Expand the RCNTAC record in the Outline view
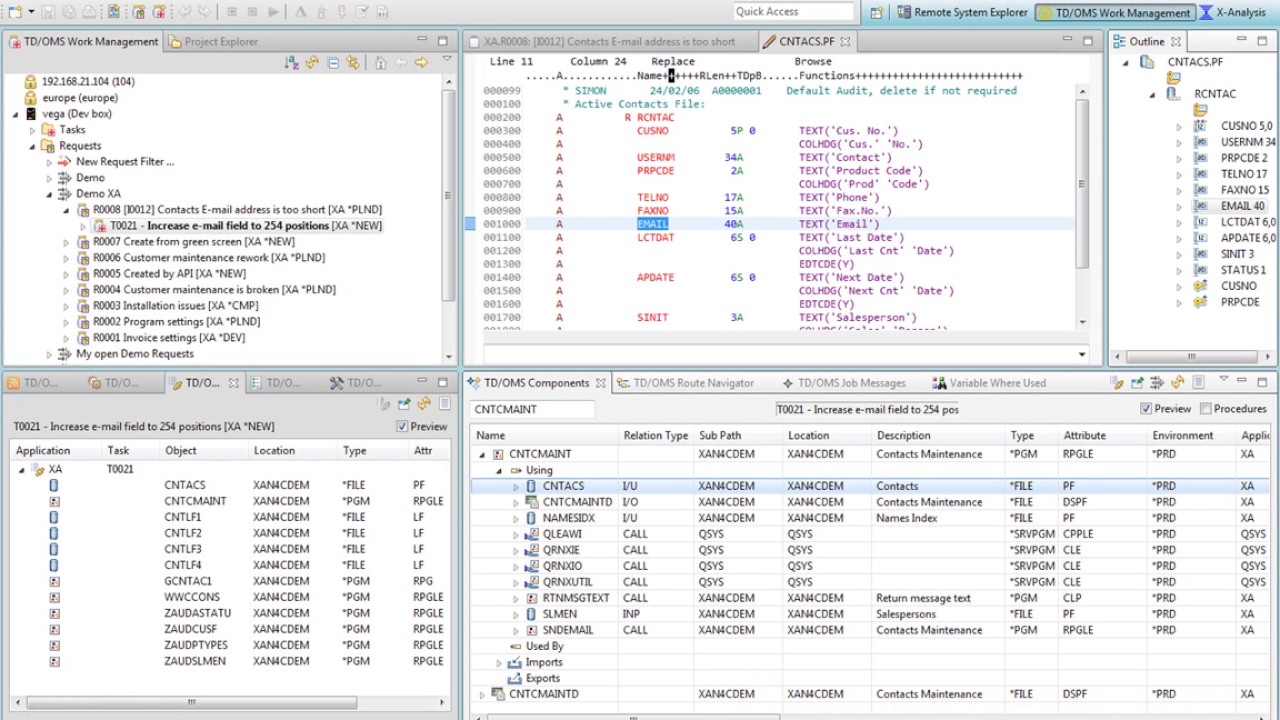Screen dimensions: 1280x720 point(1152,95)
